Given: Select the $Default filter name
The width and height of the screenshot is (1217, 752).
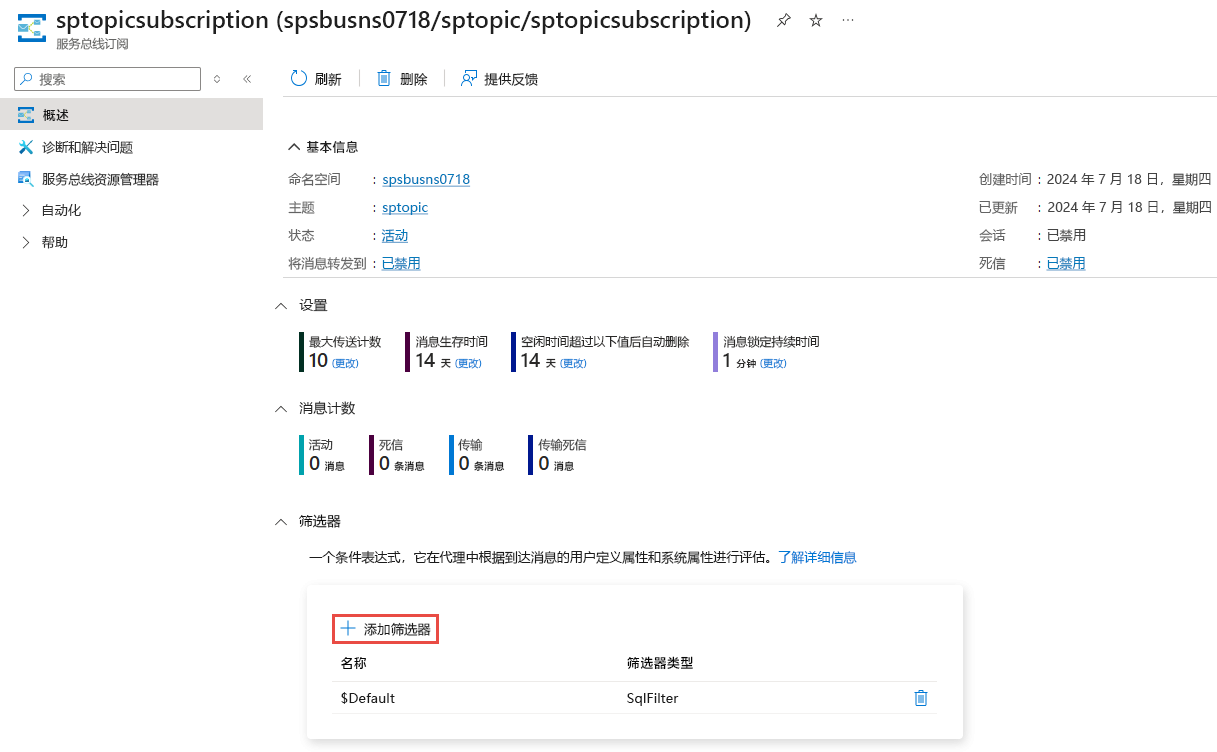Looking at the screenshot, I should [x=368, y=698].
